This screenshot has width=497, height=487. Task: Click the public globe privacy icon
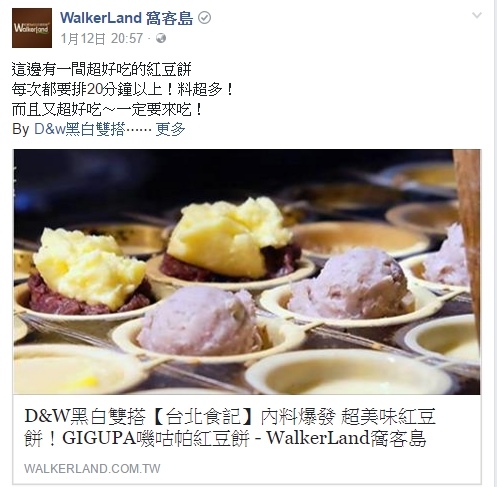pyautogui.click(x=161, y=38)
